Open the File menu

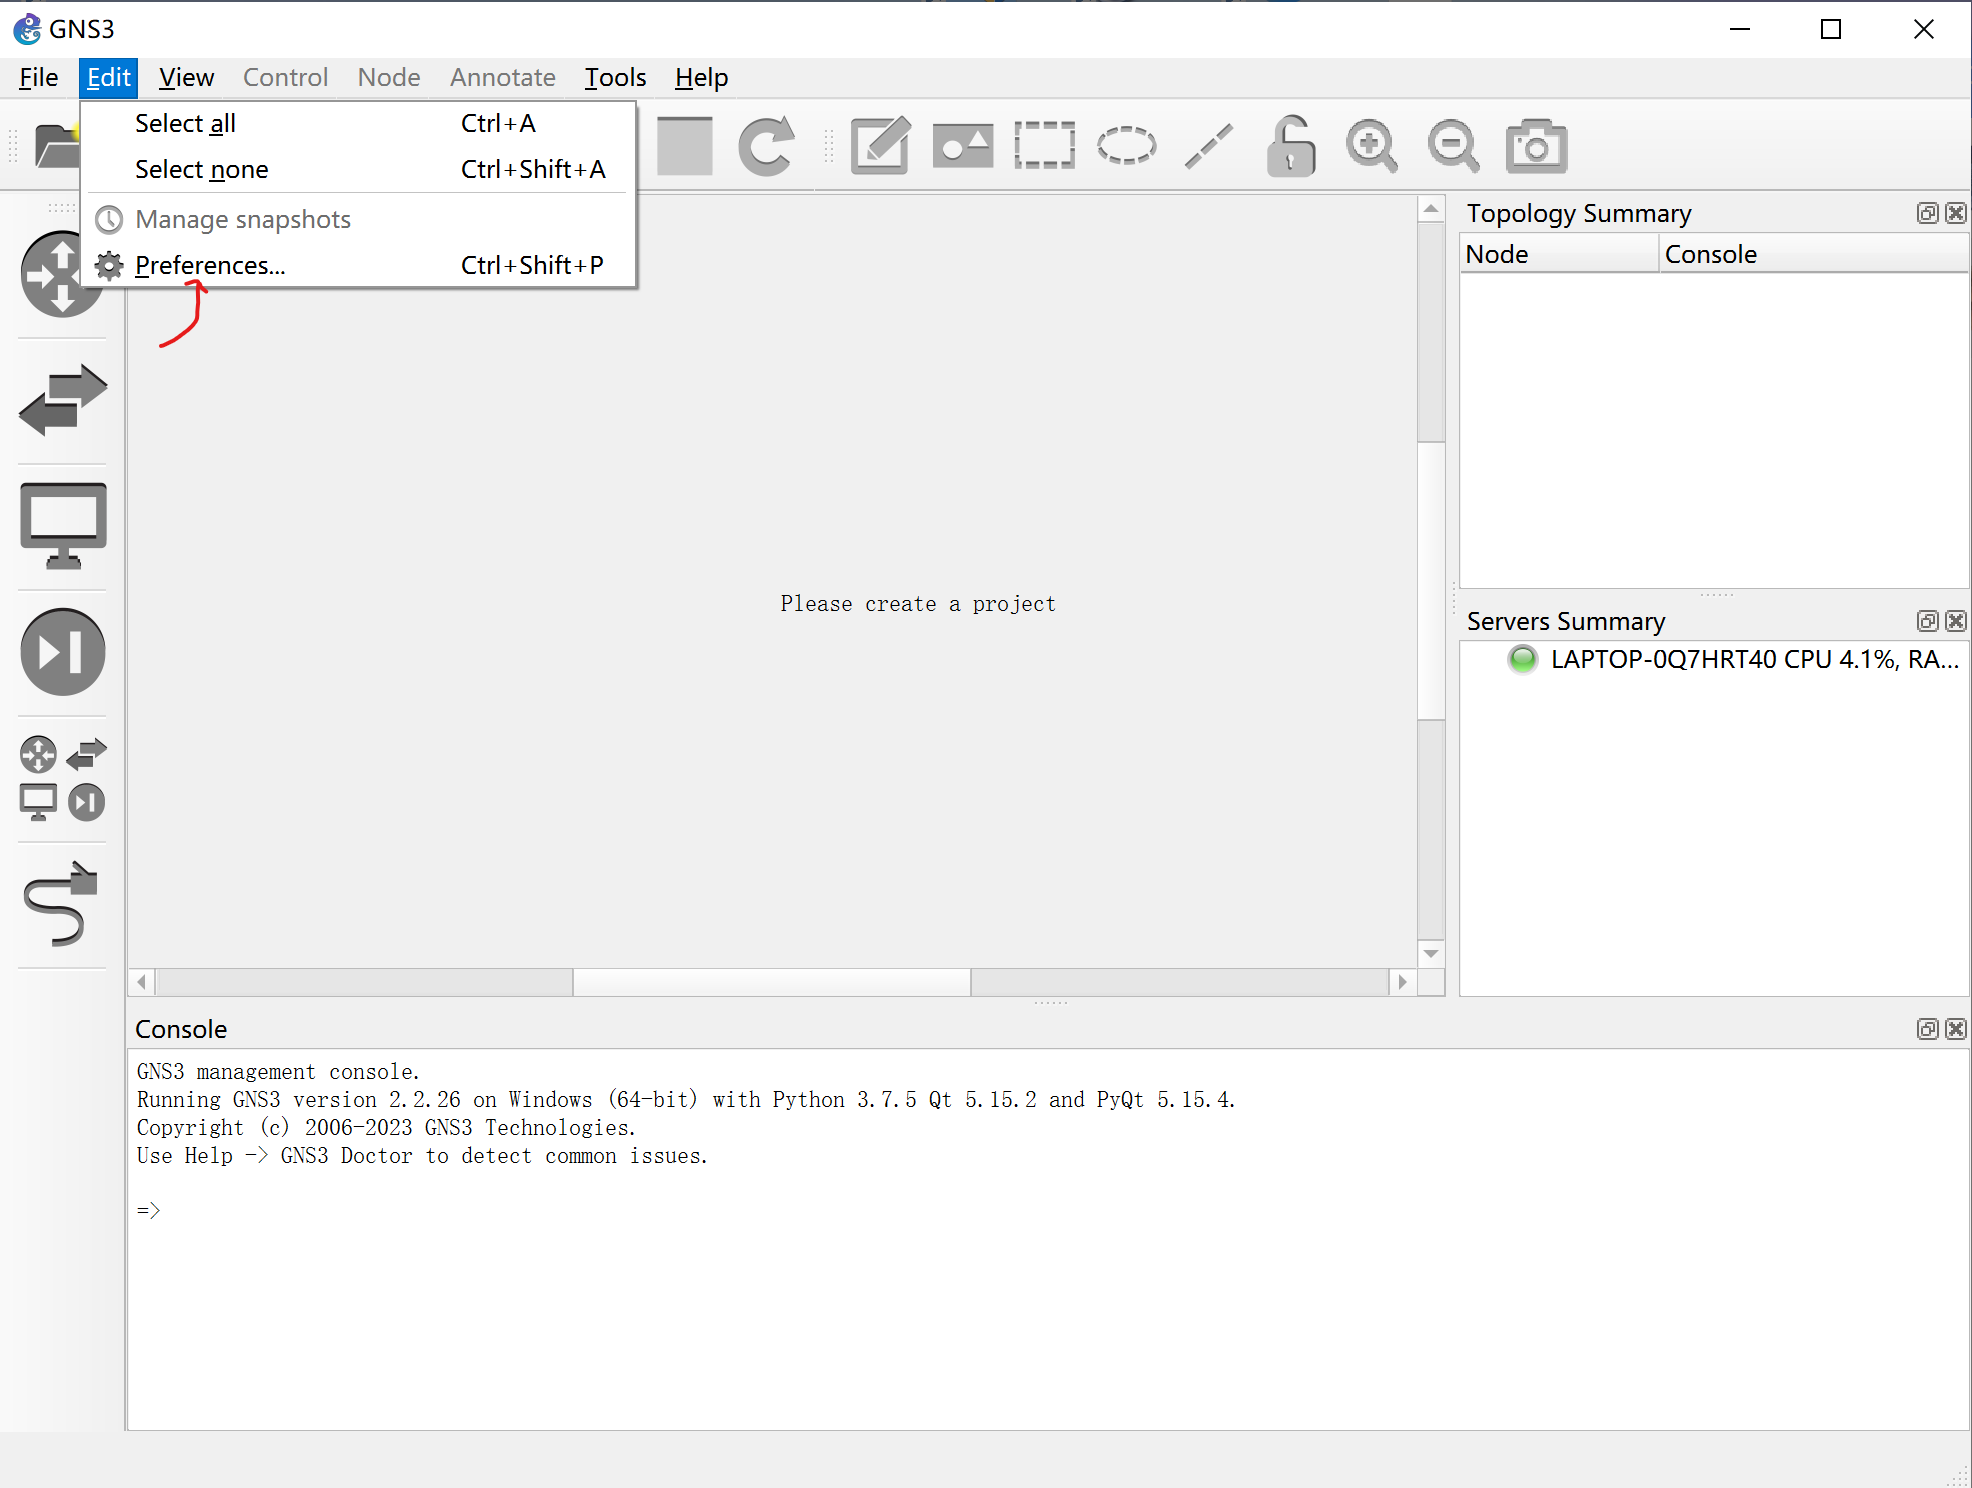point(38,77)
